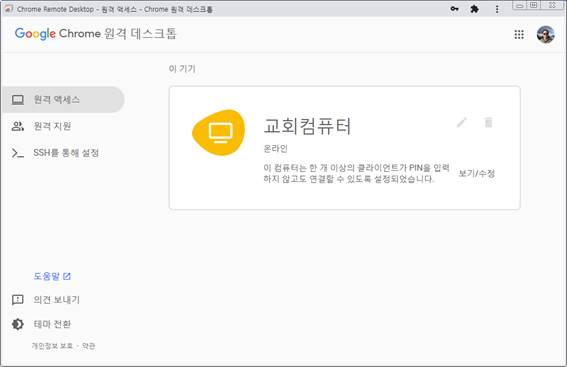The image size is (567, 367).
Task: Click the 온라인 status text
Action: click(x=276, y=148)
